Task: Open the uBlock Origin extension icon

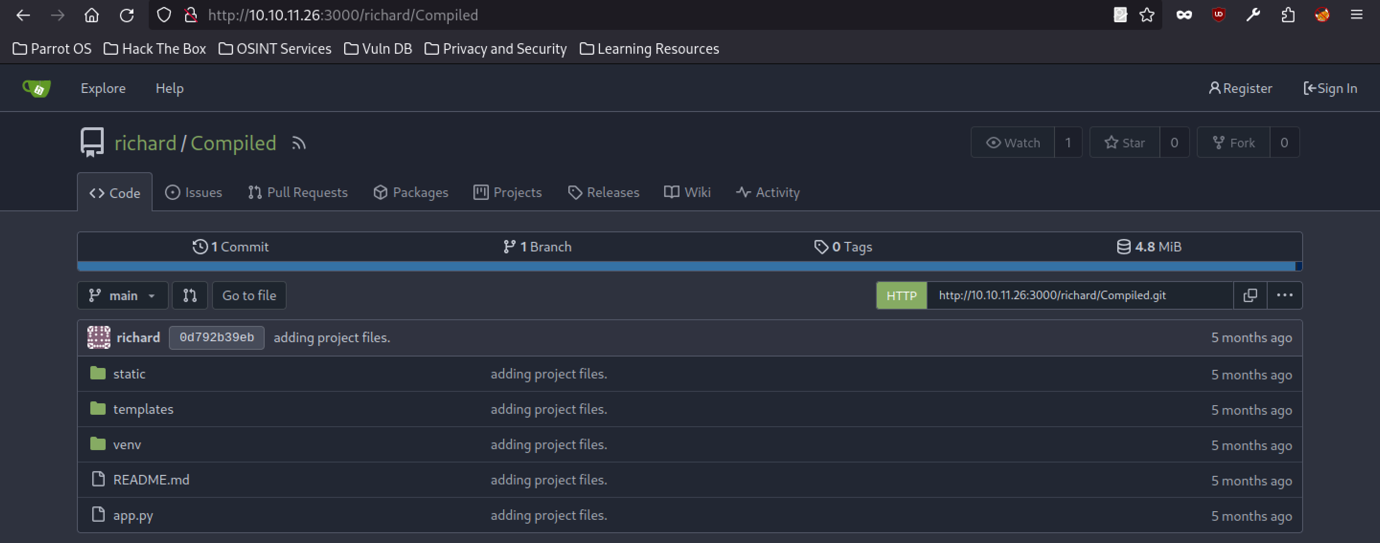Action: click(1218, 15)
